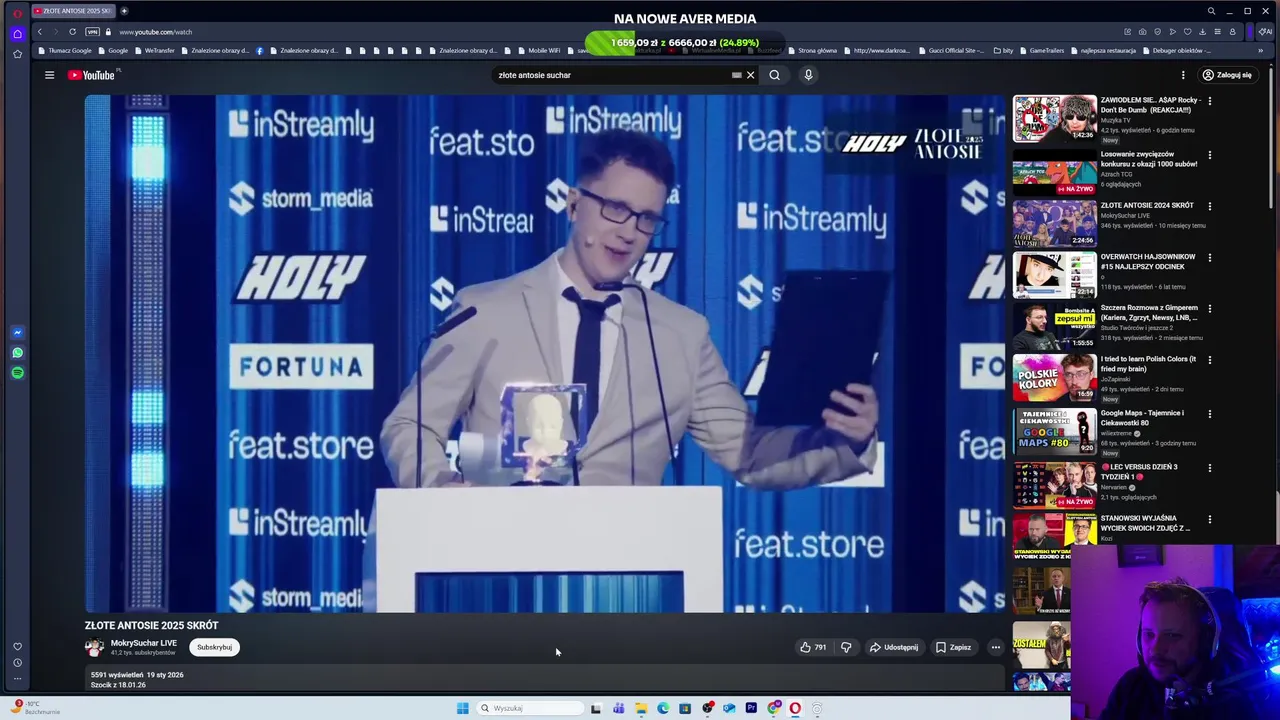
Task: Open Messenger in the Opera sidebar
Action: [17, 332]
